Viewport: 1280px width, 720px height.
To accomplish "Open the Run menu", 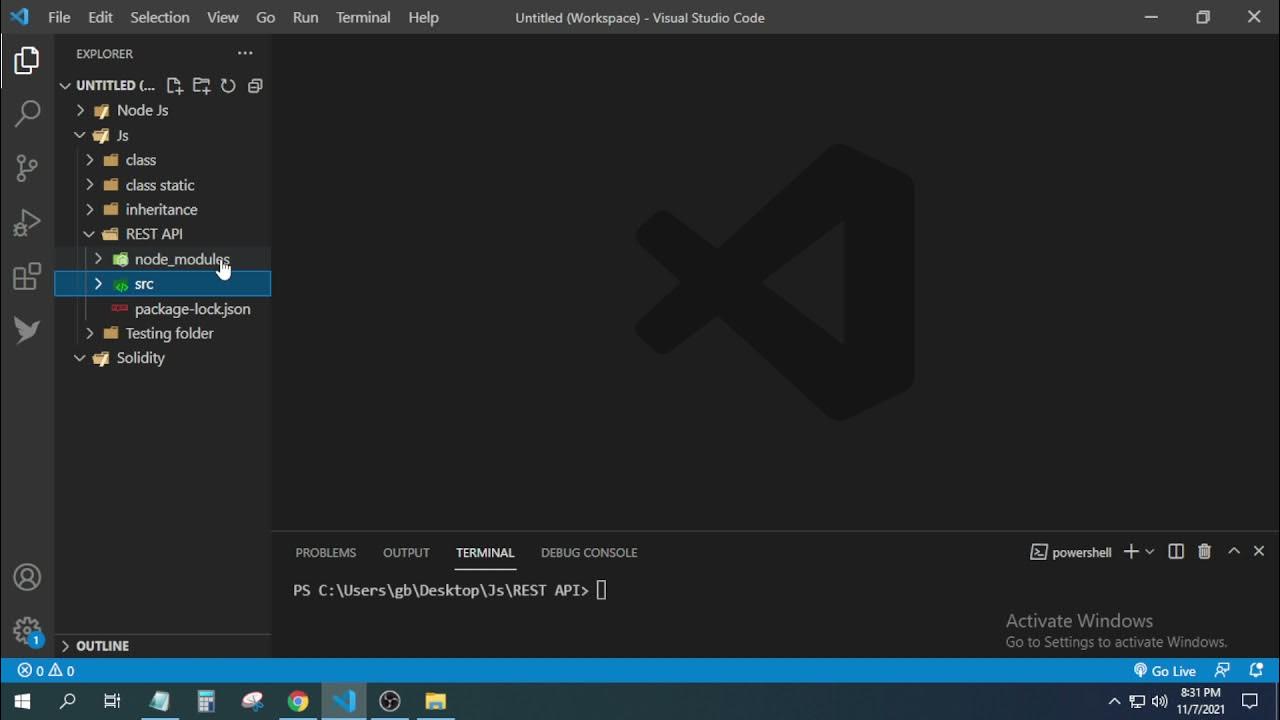I will coord(305,17).
